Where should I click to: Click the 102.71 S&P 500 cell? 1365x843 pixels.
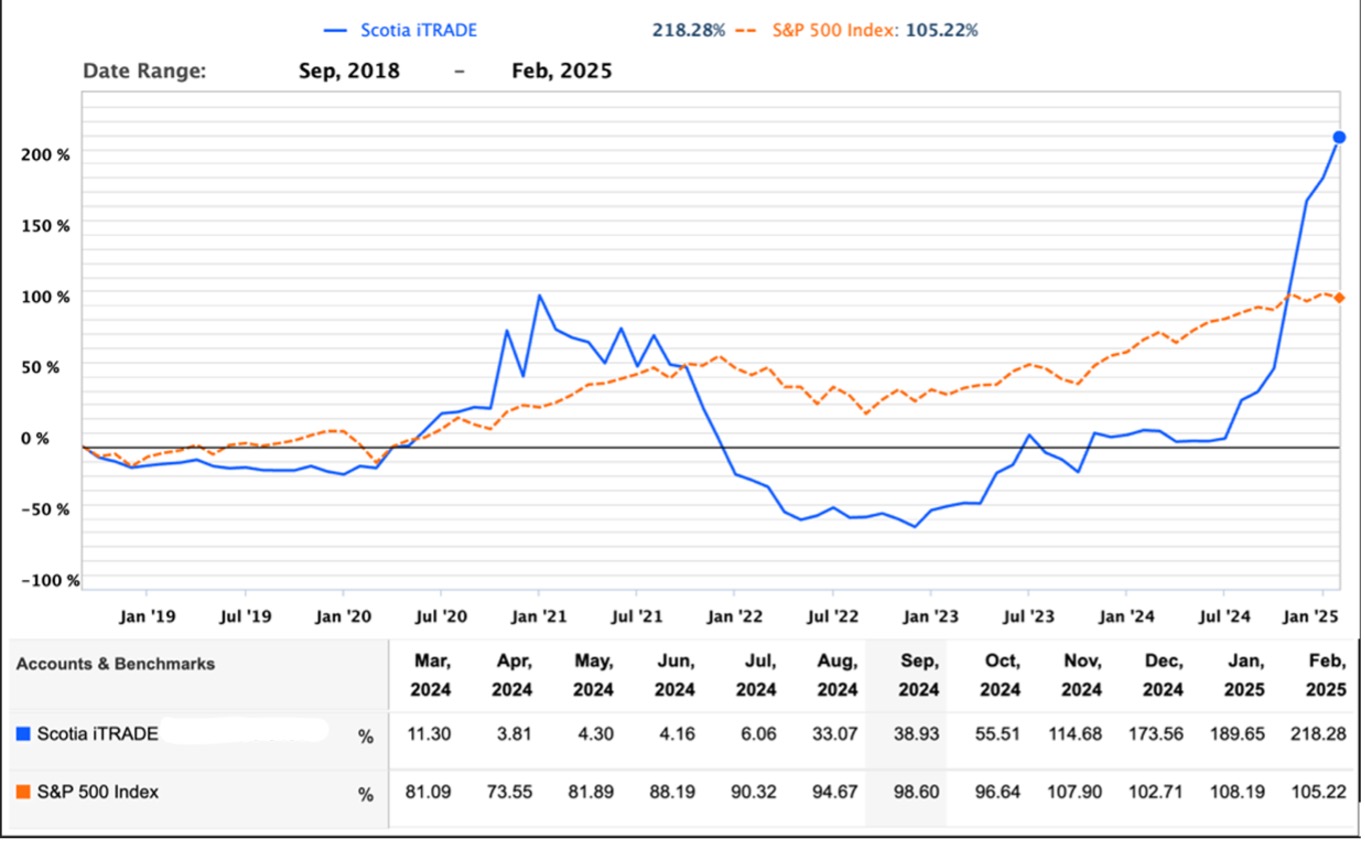[1159, 792]
